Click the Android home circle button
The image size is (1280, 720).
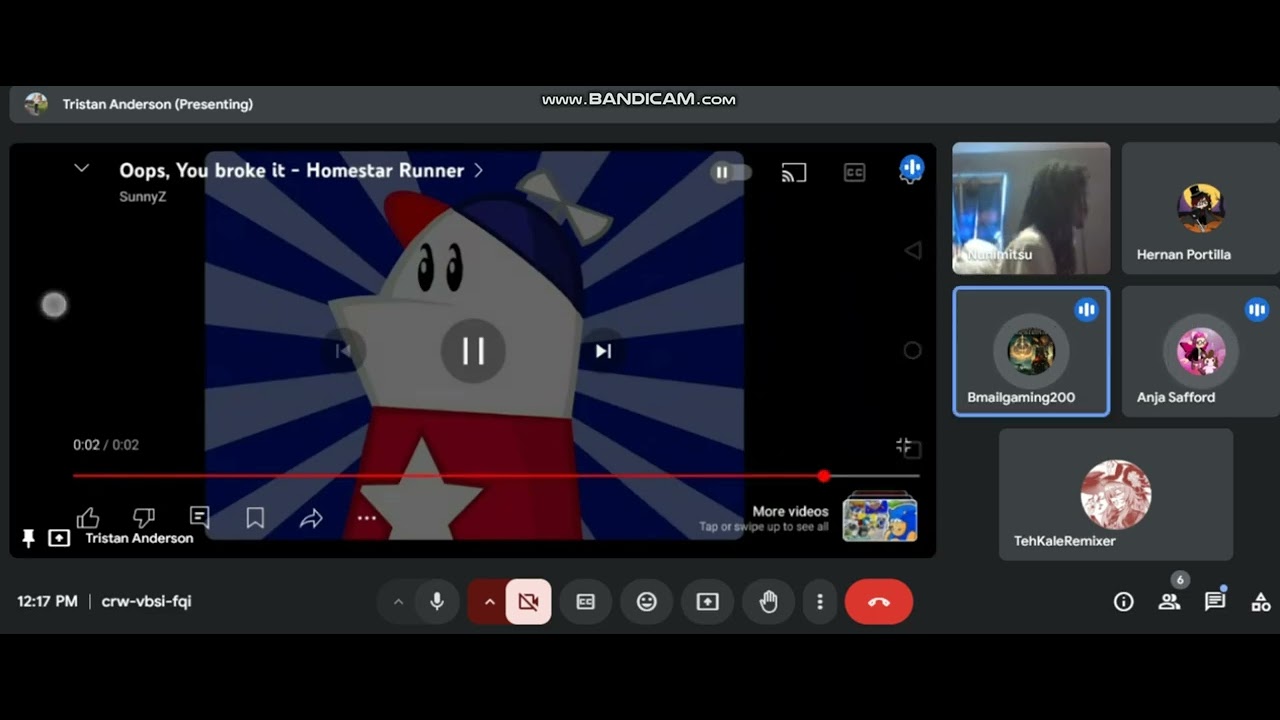point(912,351)
